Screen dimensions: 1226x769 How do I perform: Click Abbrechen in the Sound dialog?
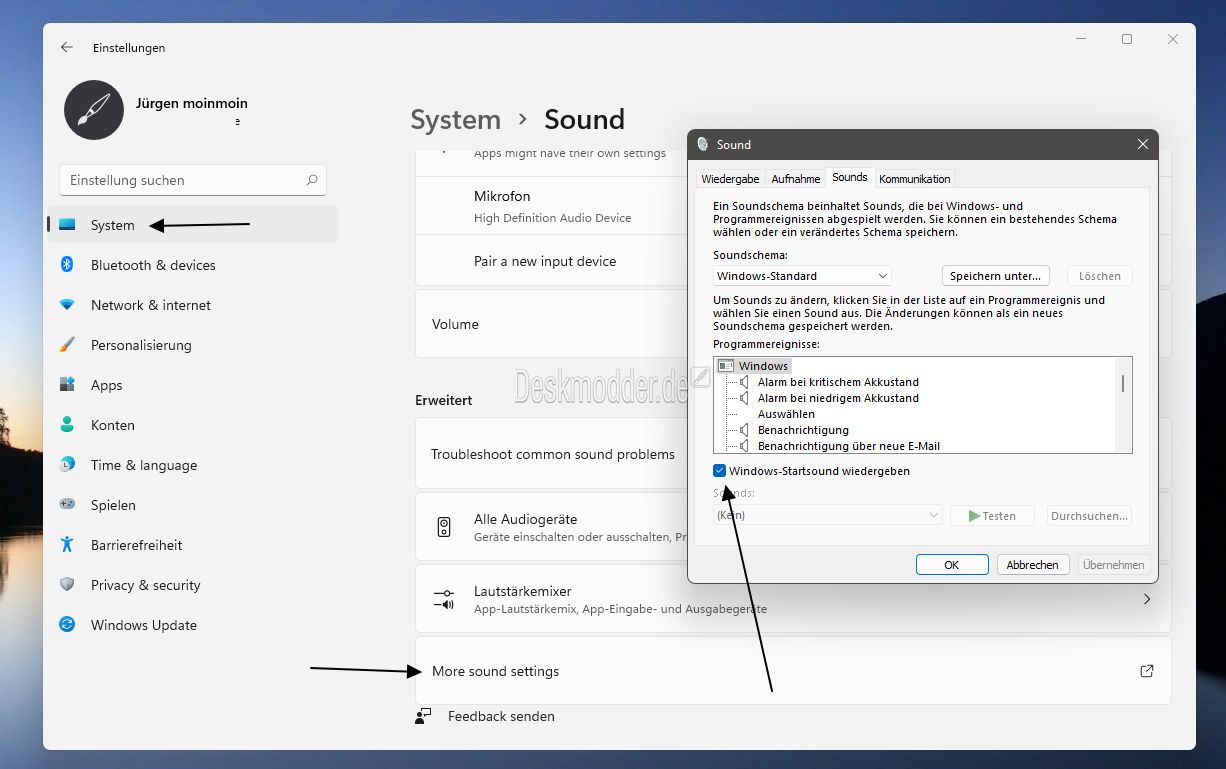1033,565
